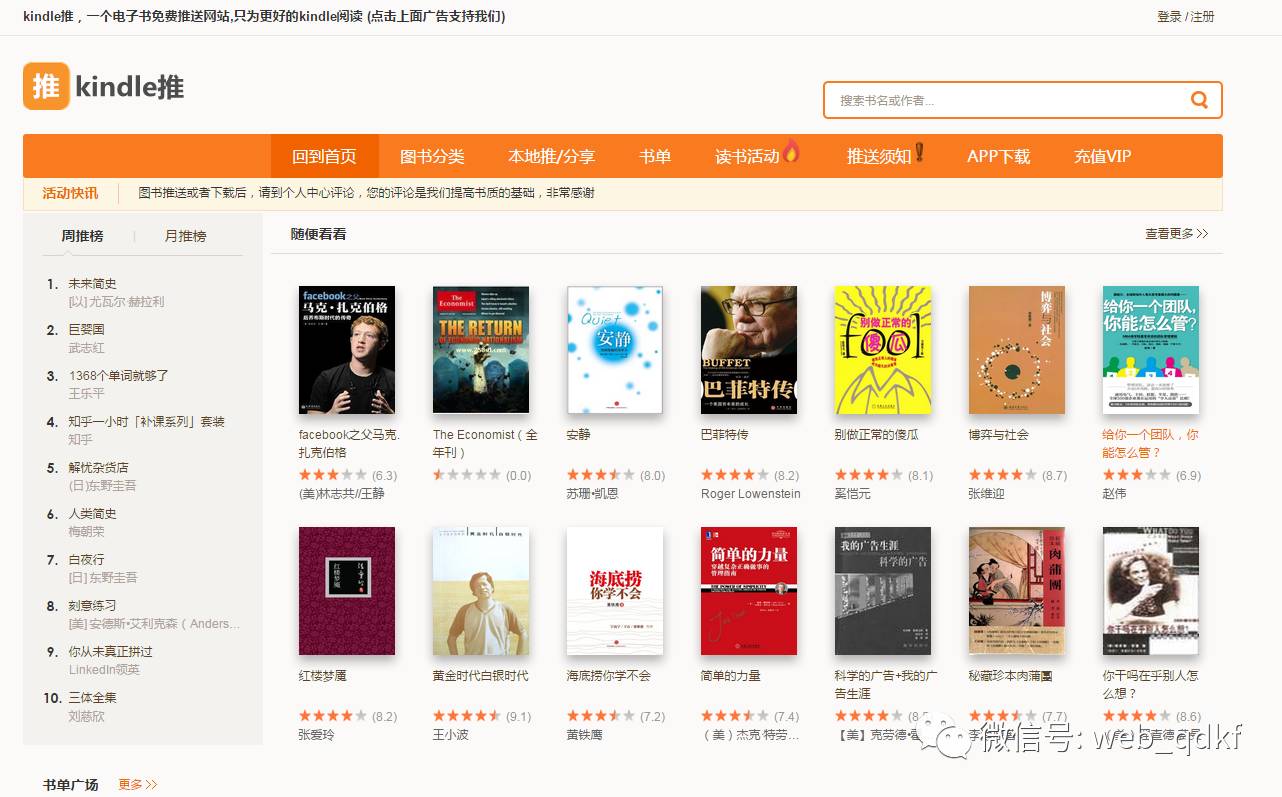The width and height of the screenshot is (1282, 797).
Task: Open the APP下载 menu item
Action: click(x=998, y=156)
